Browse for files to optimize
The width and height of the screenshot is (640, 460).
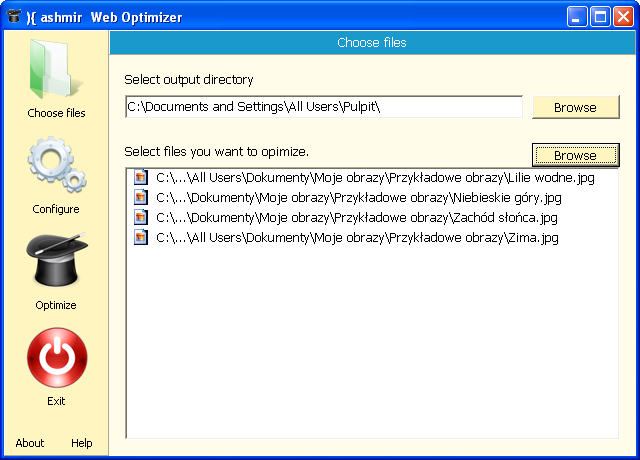[x=575, y=155]
